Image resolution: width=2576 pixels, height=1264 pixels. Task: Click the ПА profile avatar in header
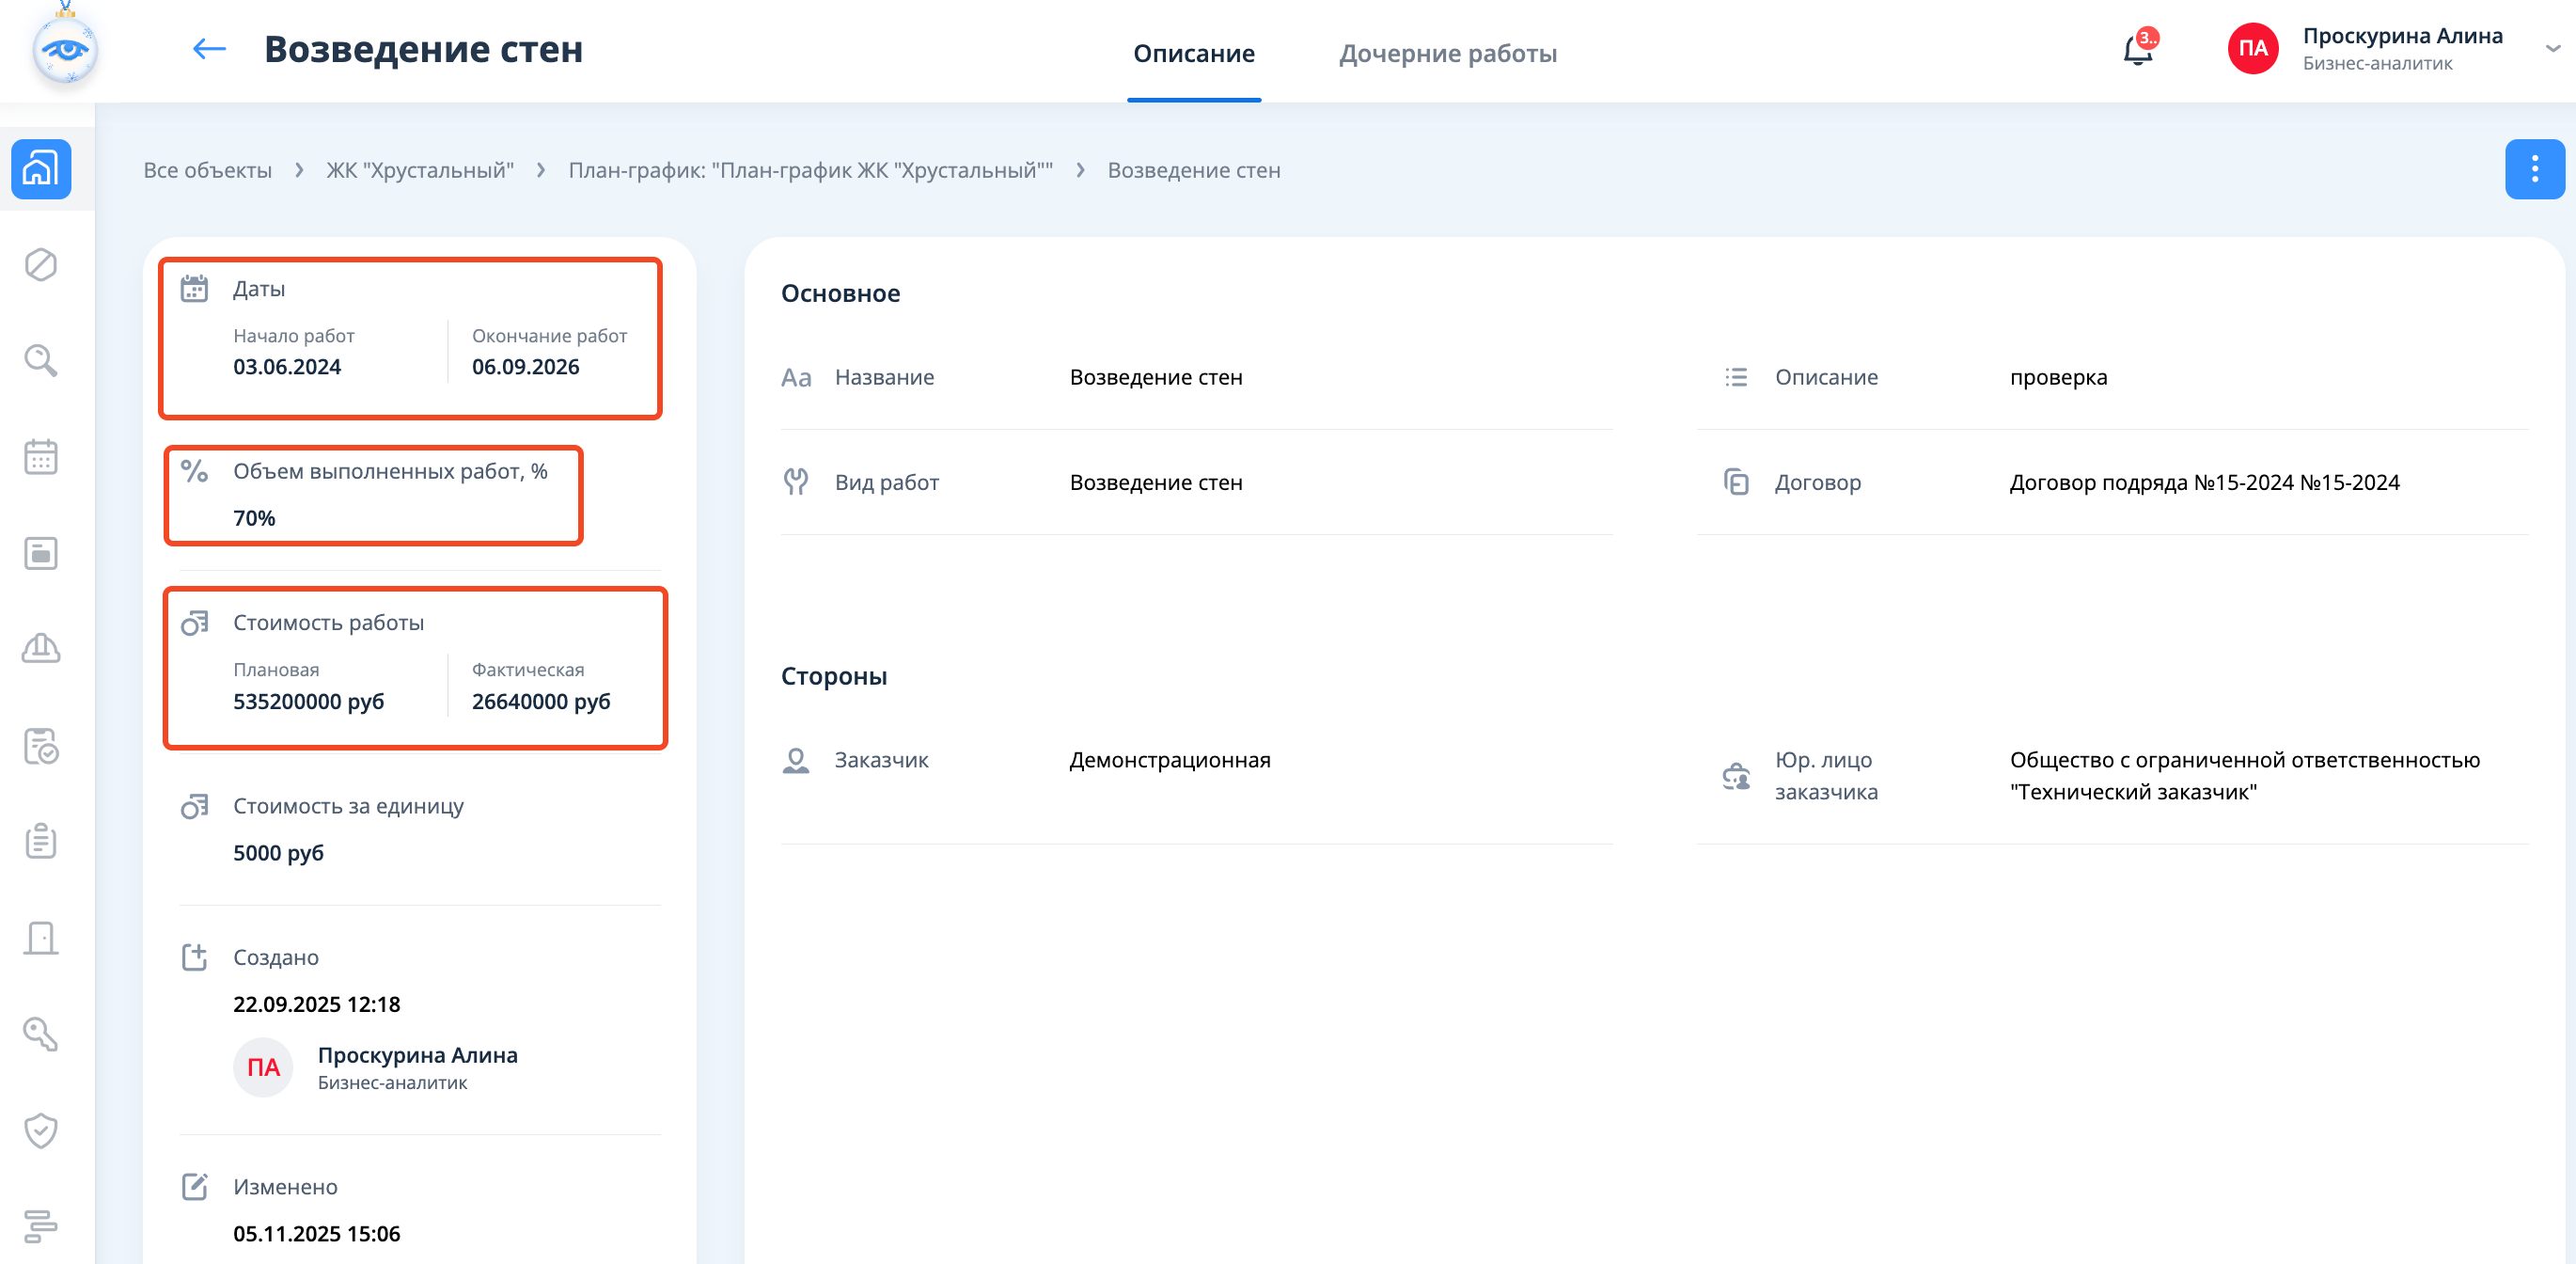click(2252, 49)
